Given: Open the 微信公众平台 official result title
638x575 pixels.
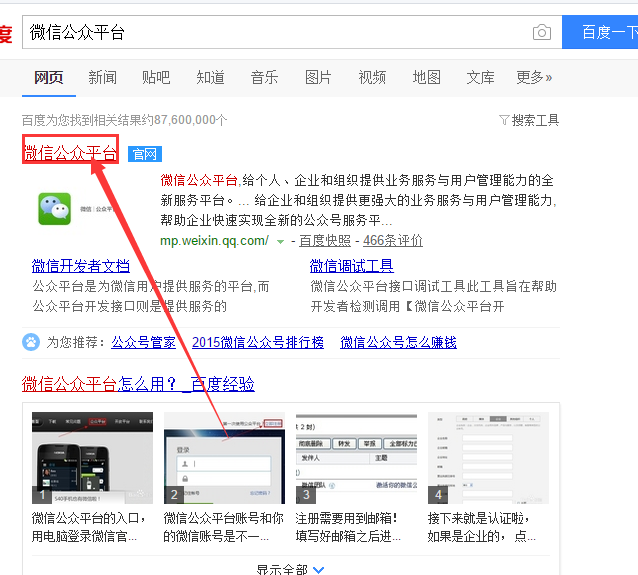Looking at the screenshot, I should 70,153.
